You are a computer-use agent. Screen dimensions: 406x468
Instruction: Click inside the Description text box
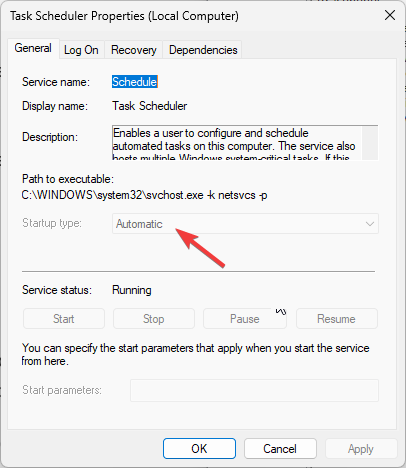pyautogui.click(x=237, y=143)
